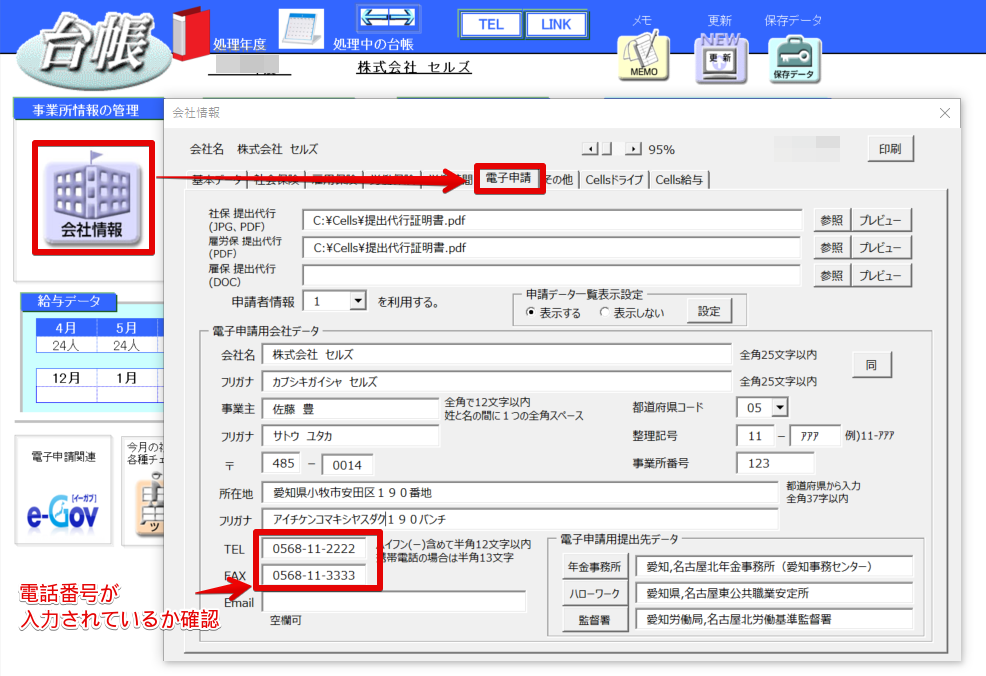Viewport: 986px width, 676px height.
Task: Click the empty 雇保 提出代行 DOC field
Action: click(x=551, y=275)
